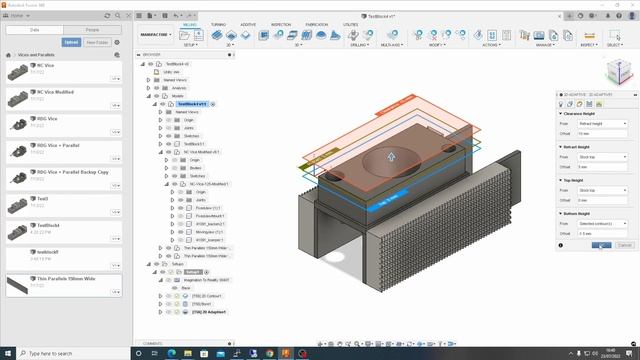
Task: Switch to the People tab
Action: coord(92,30)
